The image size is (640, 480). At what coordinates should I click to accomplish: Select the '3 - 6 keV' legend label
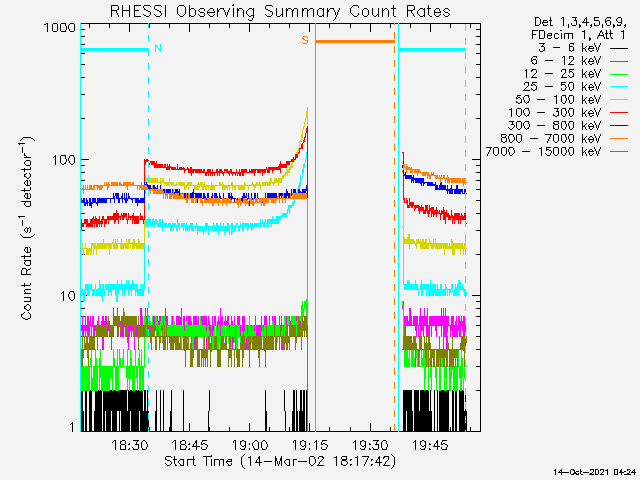pos(569,48)
